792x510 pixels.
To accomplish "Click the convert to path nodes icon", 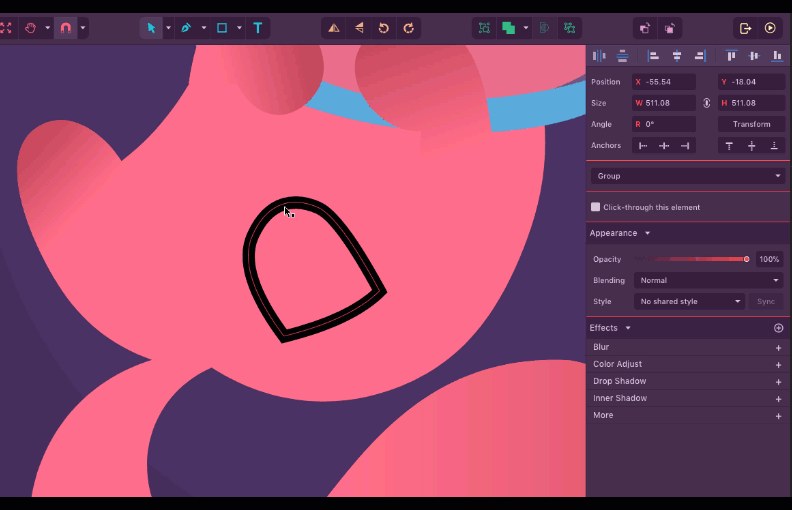I will point(569,28).
